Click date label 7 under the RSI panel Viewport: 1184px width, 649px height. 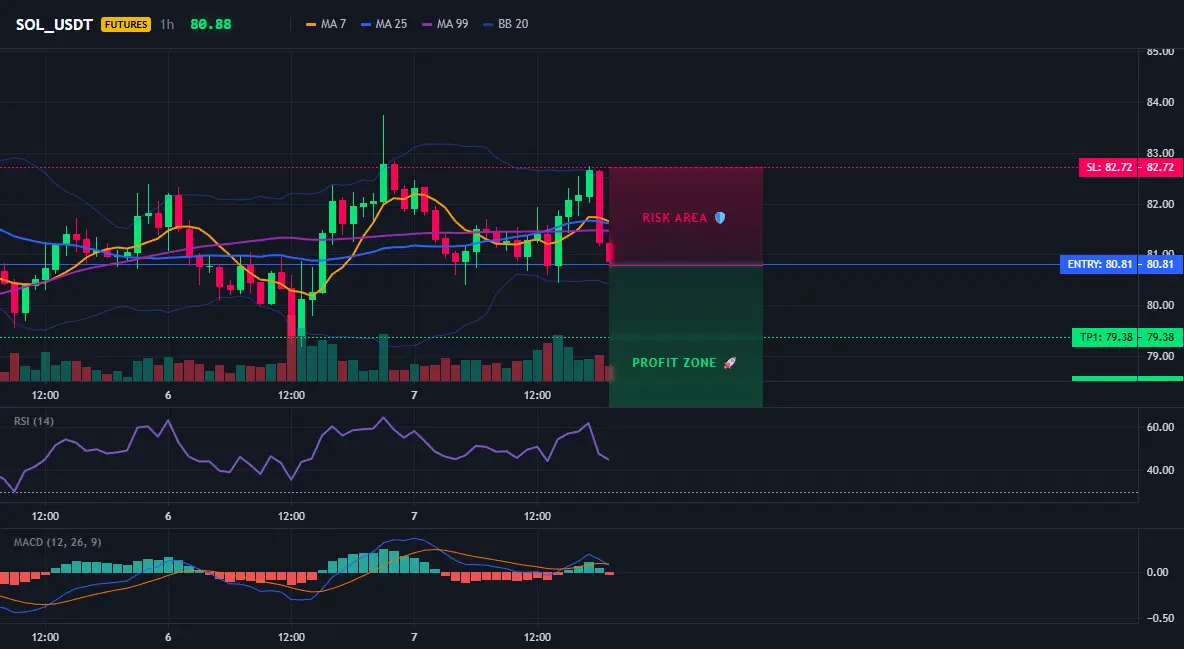coord(414,516)
